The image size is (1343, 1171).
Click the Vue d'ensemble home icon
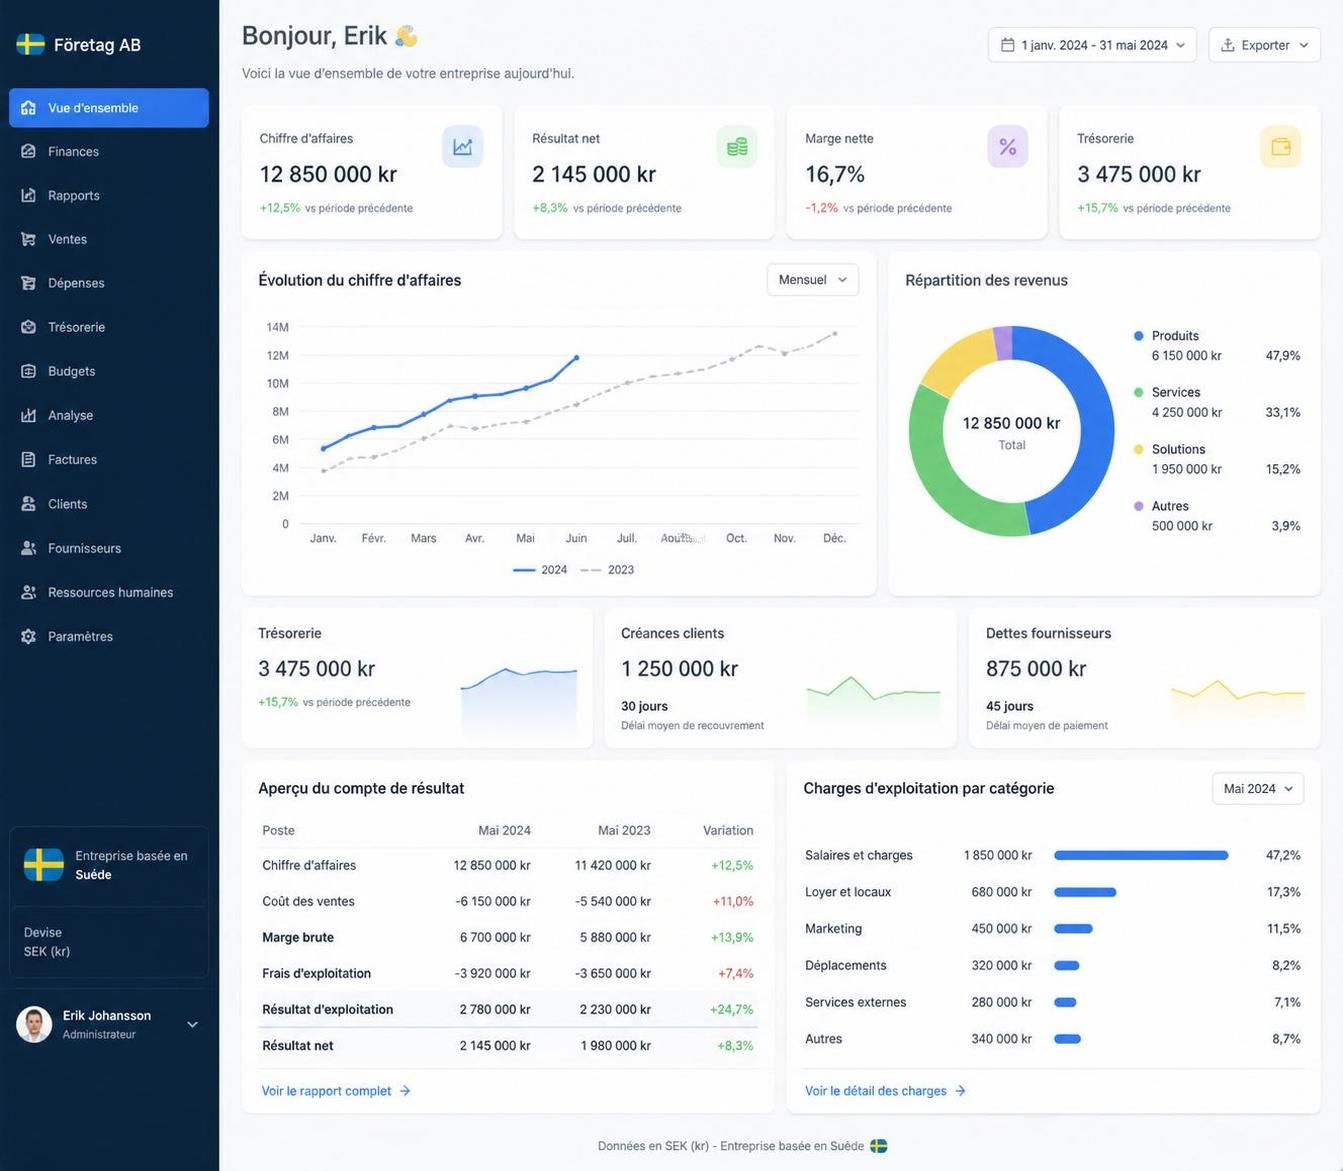click(28, 108)
